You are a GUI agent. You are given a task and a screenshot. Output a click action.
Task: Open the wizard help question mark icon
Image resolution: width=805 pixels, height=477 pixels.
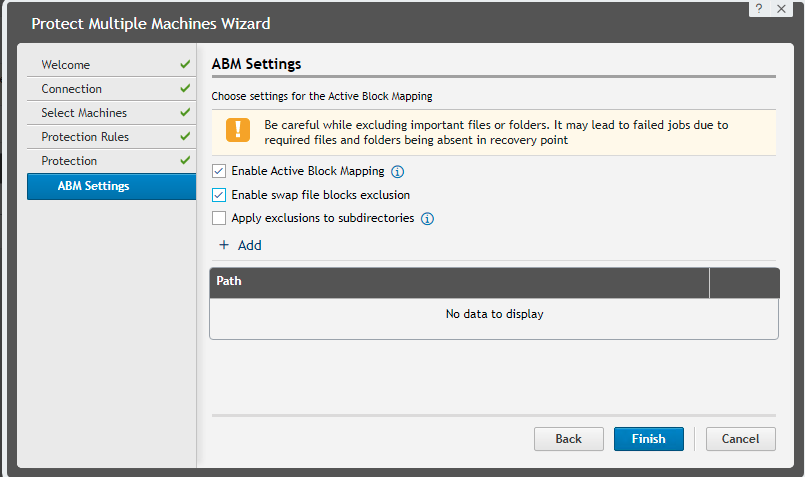click(x=759, y=9)
